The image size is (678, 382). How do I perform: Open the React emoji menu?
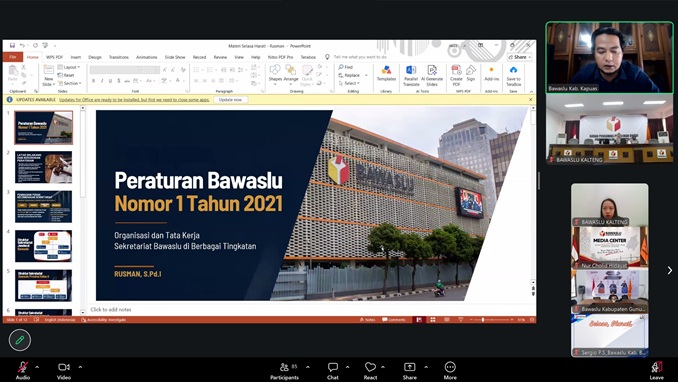[370, 370]
